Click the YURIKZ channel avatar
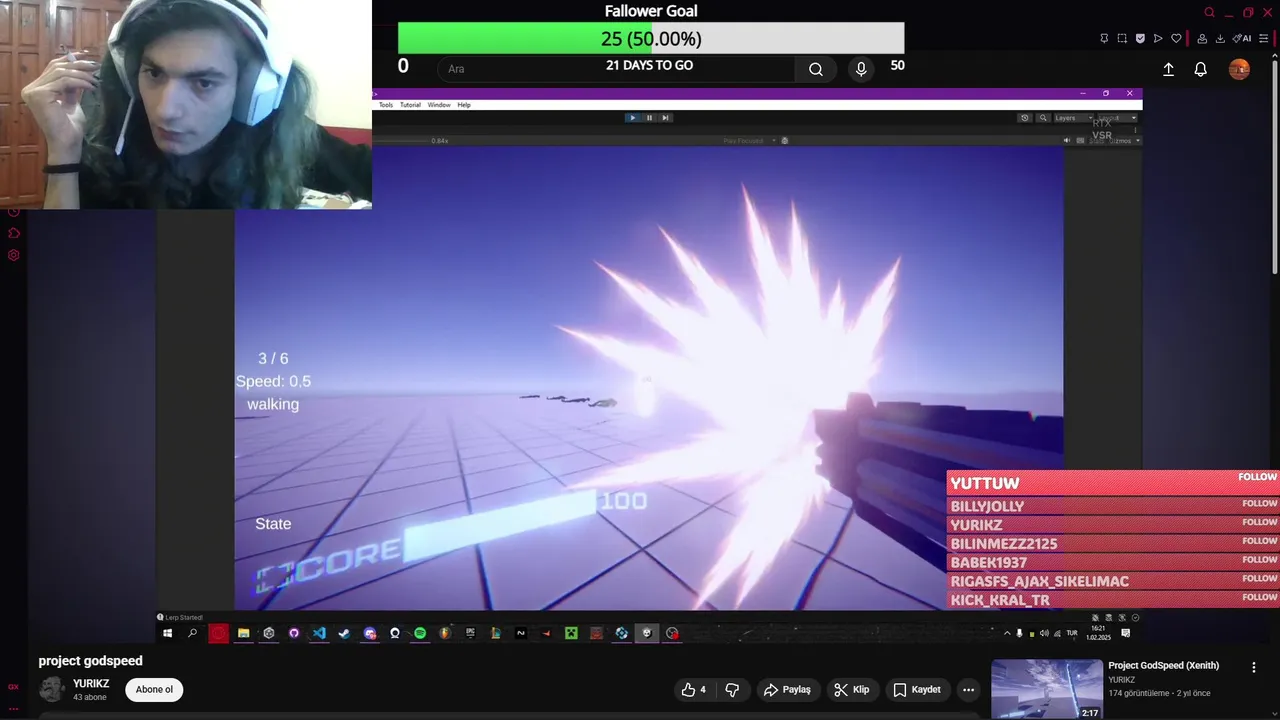The image size is (1280, 720). [52, 689]
